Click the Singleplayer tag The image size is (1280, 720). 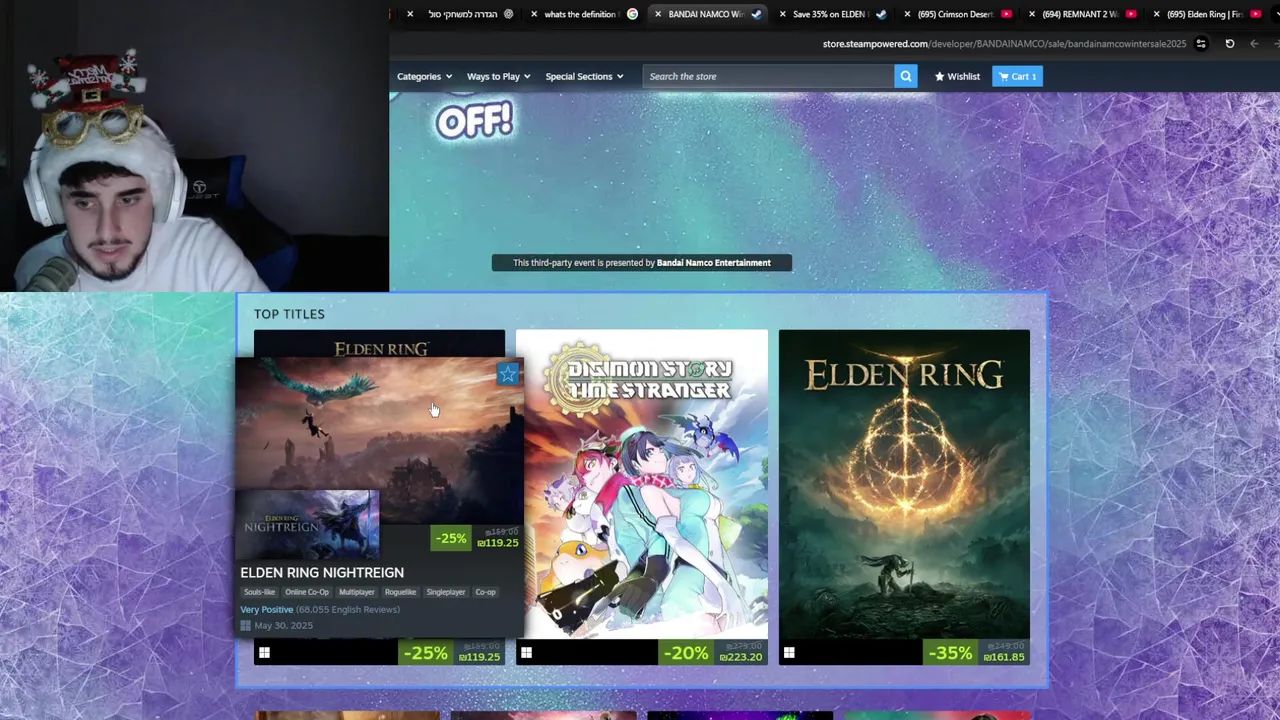(445, 592)
